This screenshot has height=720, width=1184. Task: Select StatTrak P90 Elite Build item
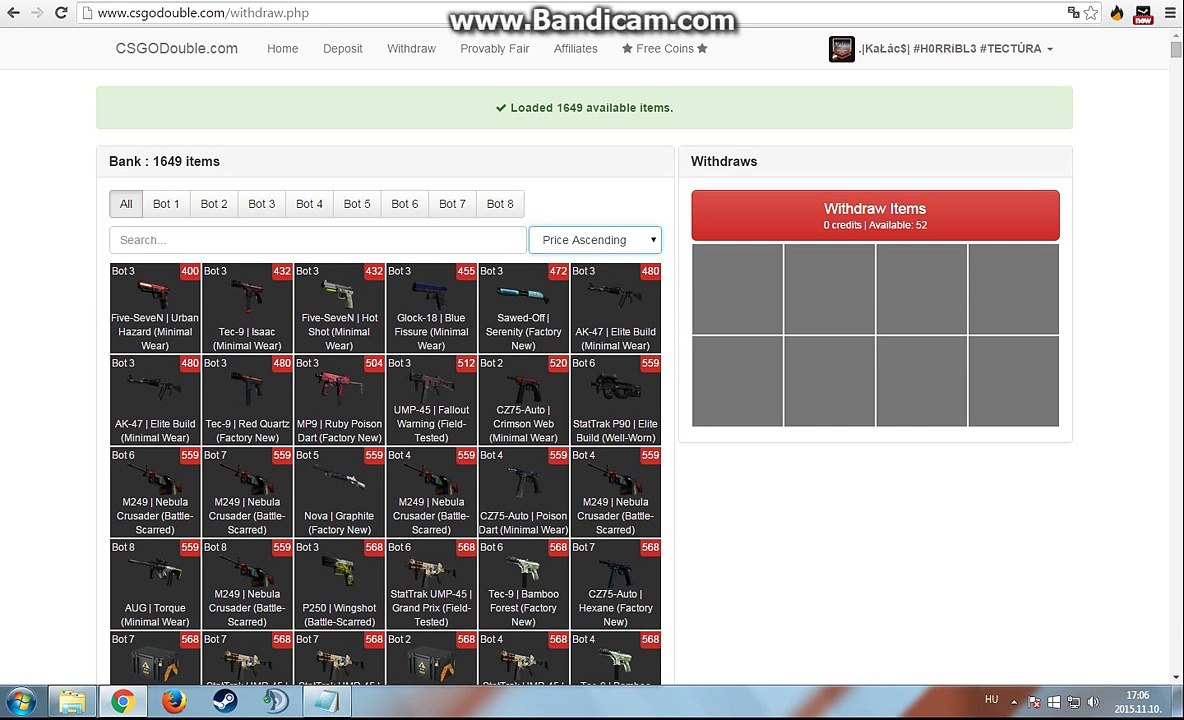click(x=615, y=400)
